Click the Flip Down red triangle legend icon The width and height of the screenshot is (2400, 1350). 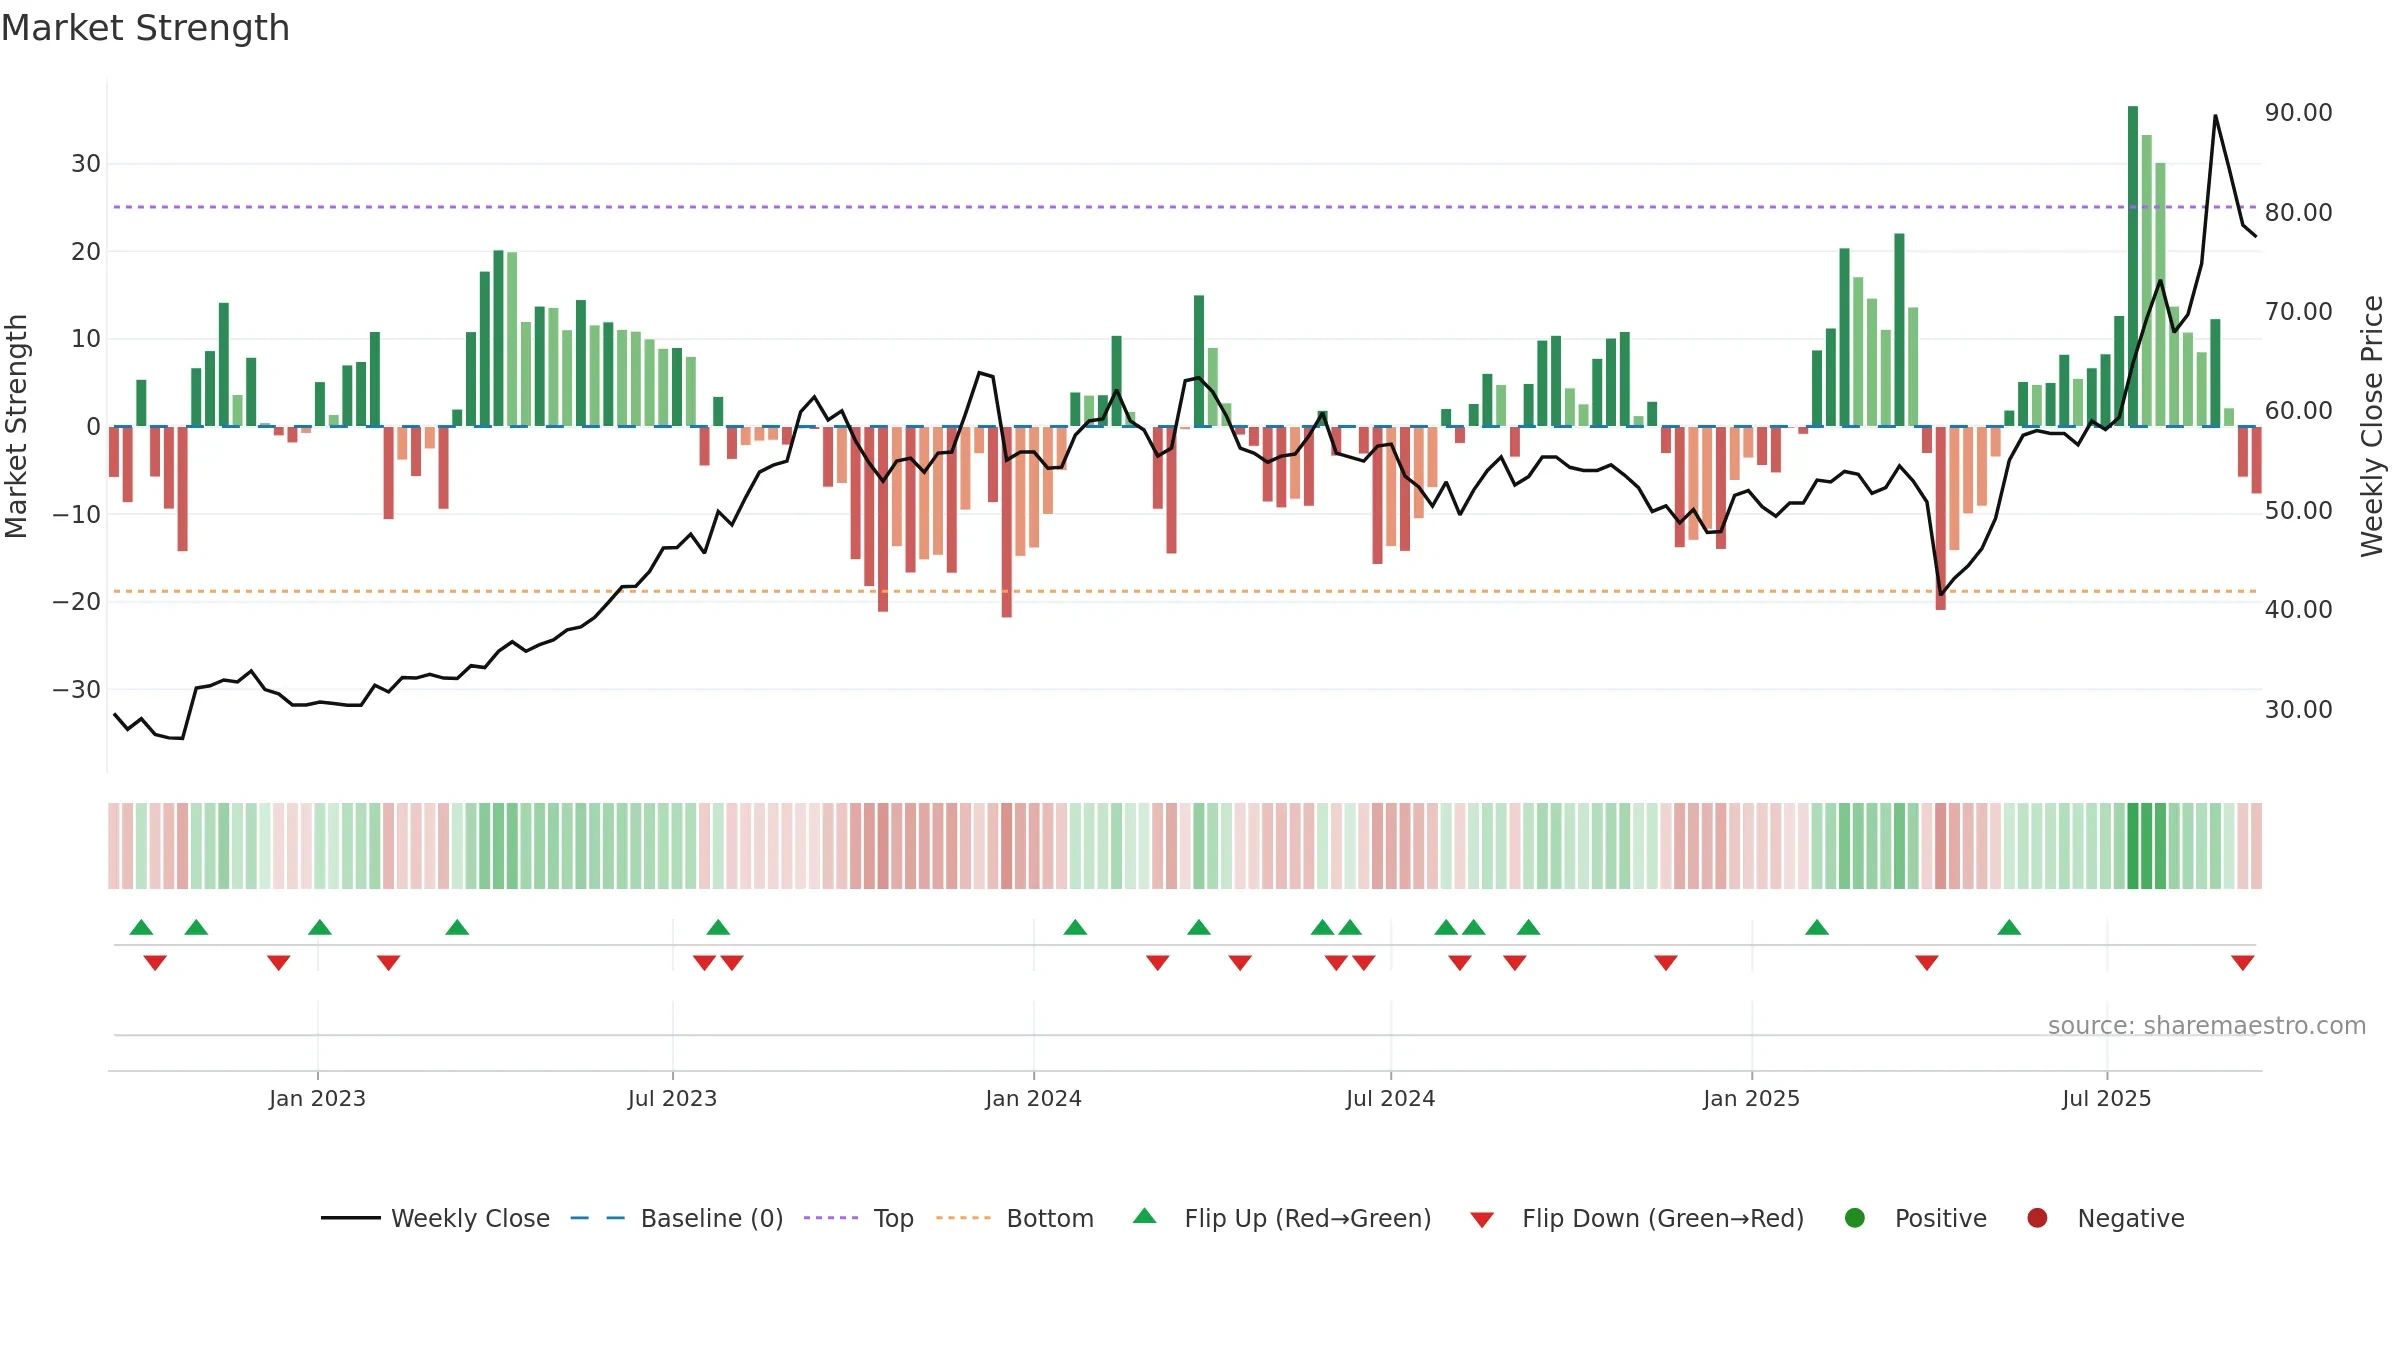(x=1482, y=1220)
